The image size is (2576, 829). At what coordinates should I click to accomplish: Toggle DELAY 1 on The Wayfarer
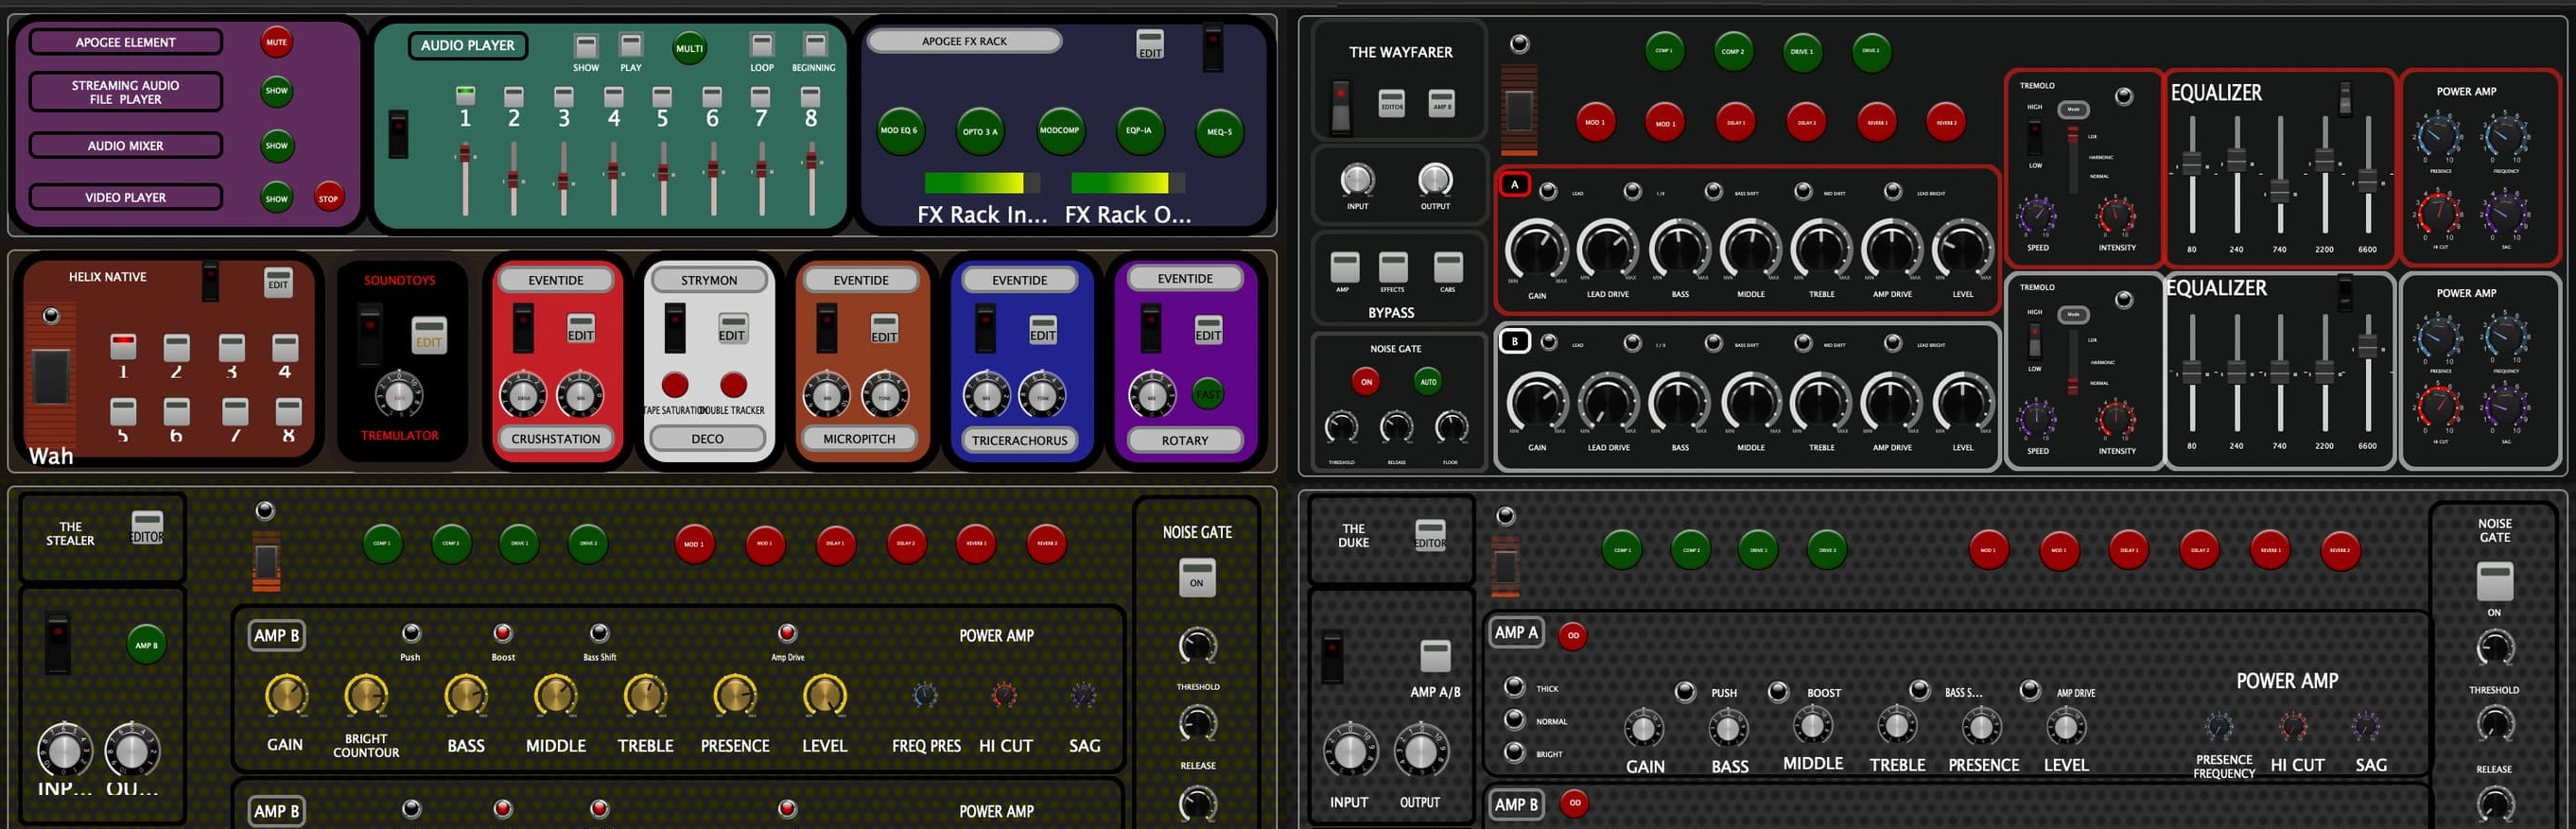[x=1736, y=122]
